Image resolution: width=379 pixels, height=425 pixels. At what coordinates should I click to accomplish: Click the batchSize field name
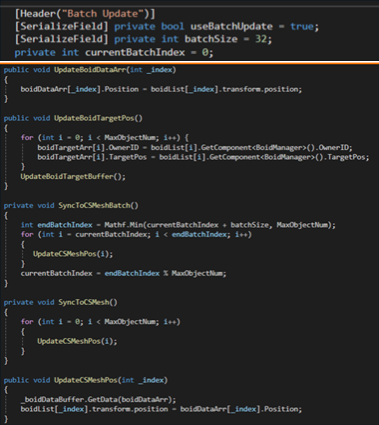click(x=211, y=39)
